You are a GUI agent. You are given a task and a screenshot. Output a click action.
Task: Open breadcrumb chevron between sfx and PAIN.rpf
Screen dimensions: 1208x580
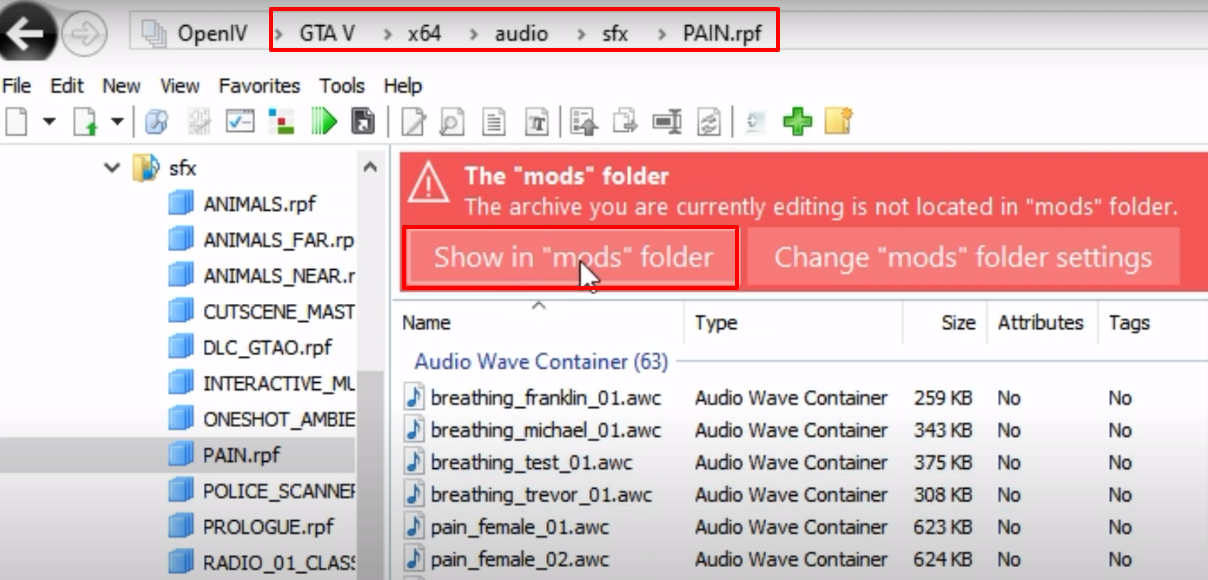point(661,34)
